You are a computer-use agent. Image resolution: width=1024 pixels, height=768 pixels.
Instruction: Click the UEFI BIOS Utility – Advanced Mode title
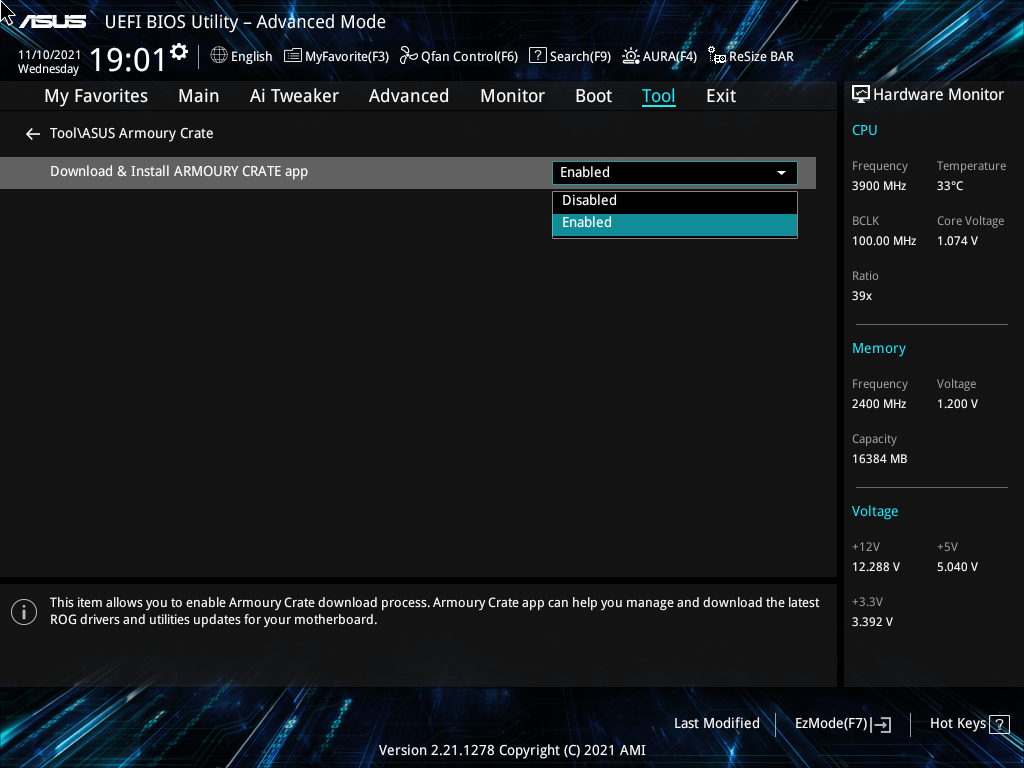245,22
